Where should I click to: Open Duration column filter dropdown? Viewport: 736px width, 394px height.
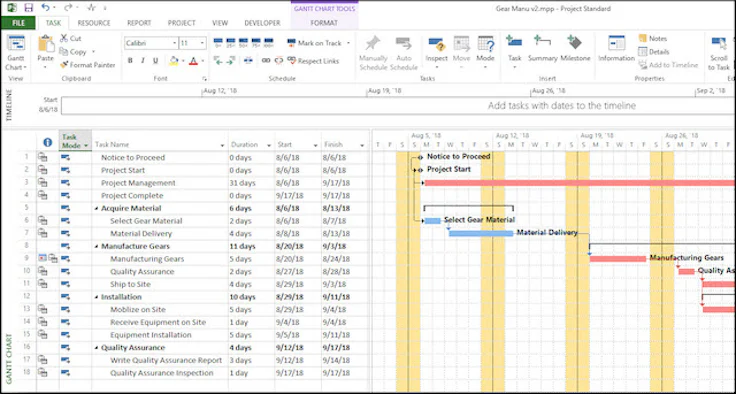[x=269, y=145]
